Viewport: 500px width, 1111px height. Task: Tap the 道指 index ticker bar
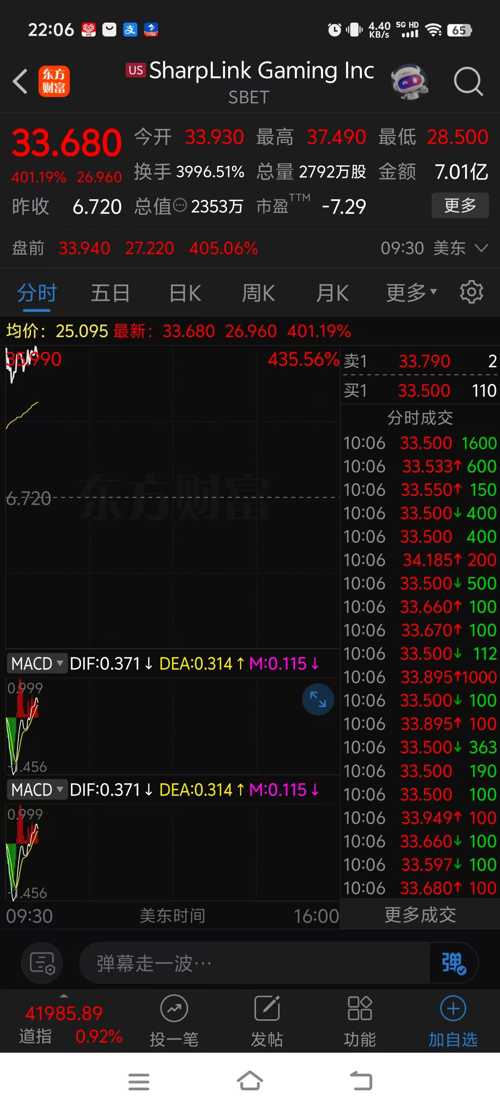[x=69, y=1024]
